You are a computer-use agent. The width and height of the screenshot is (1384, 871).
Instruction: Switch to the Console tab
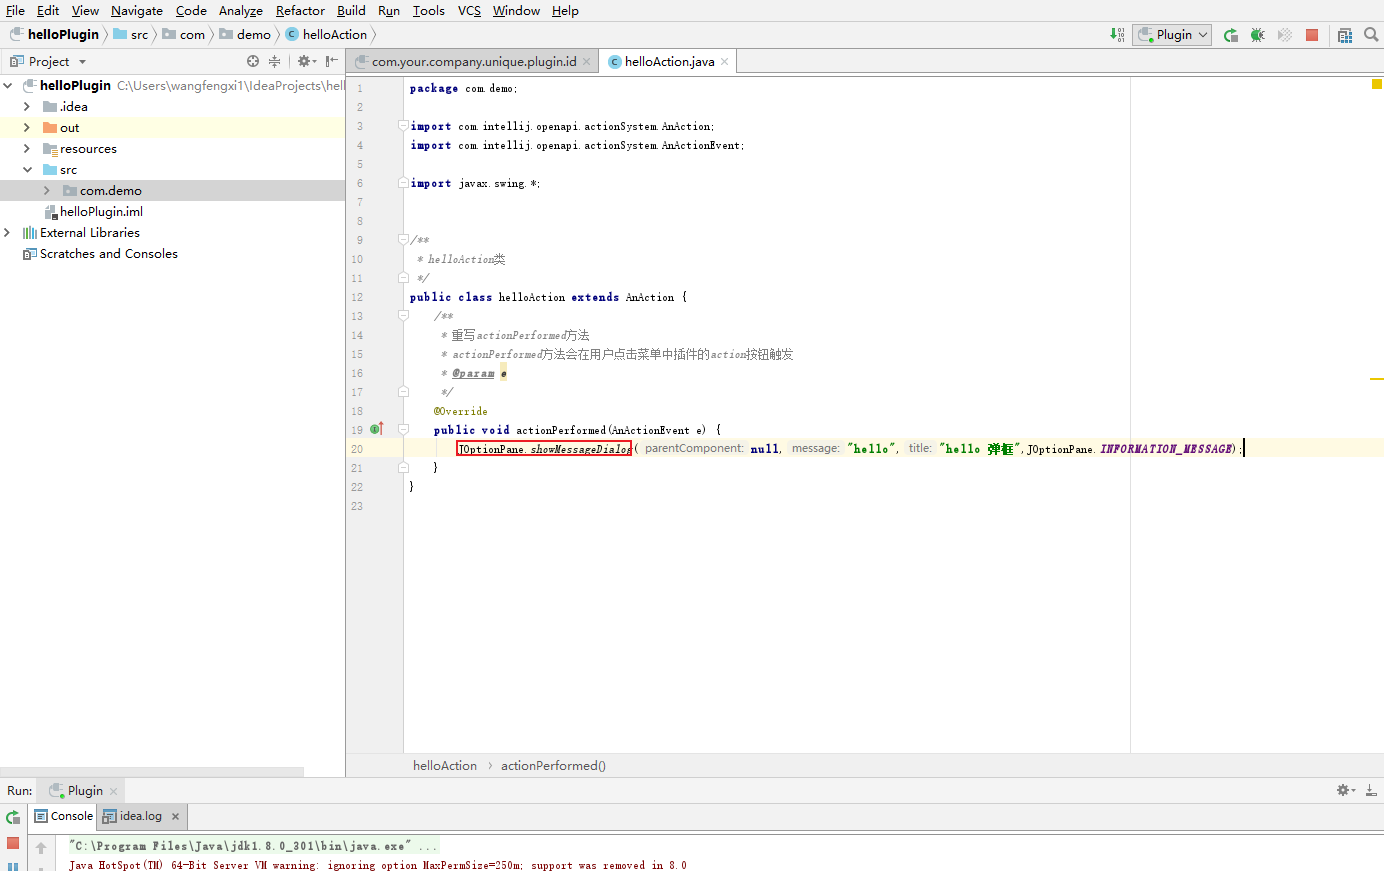click(x=64, y=816)
